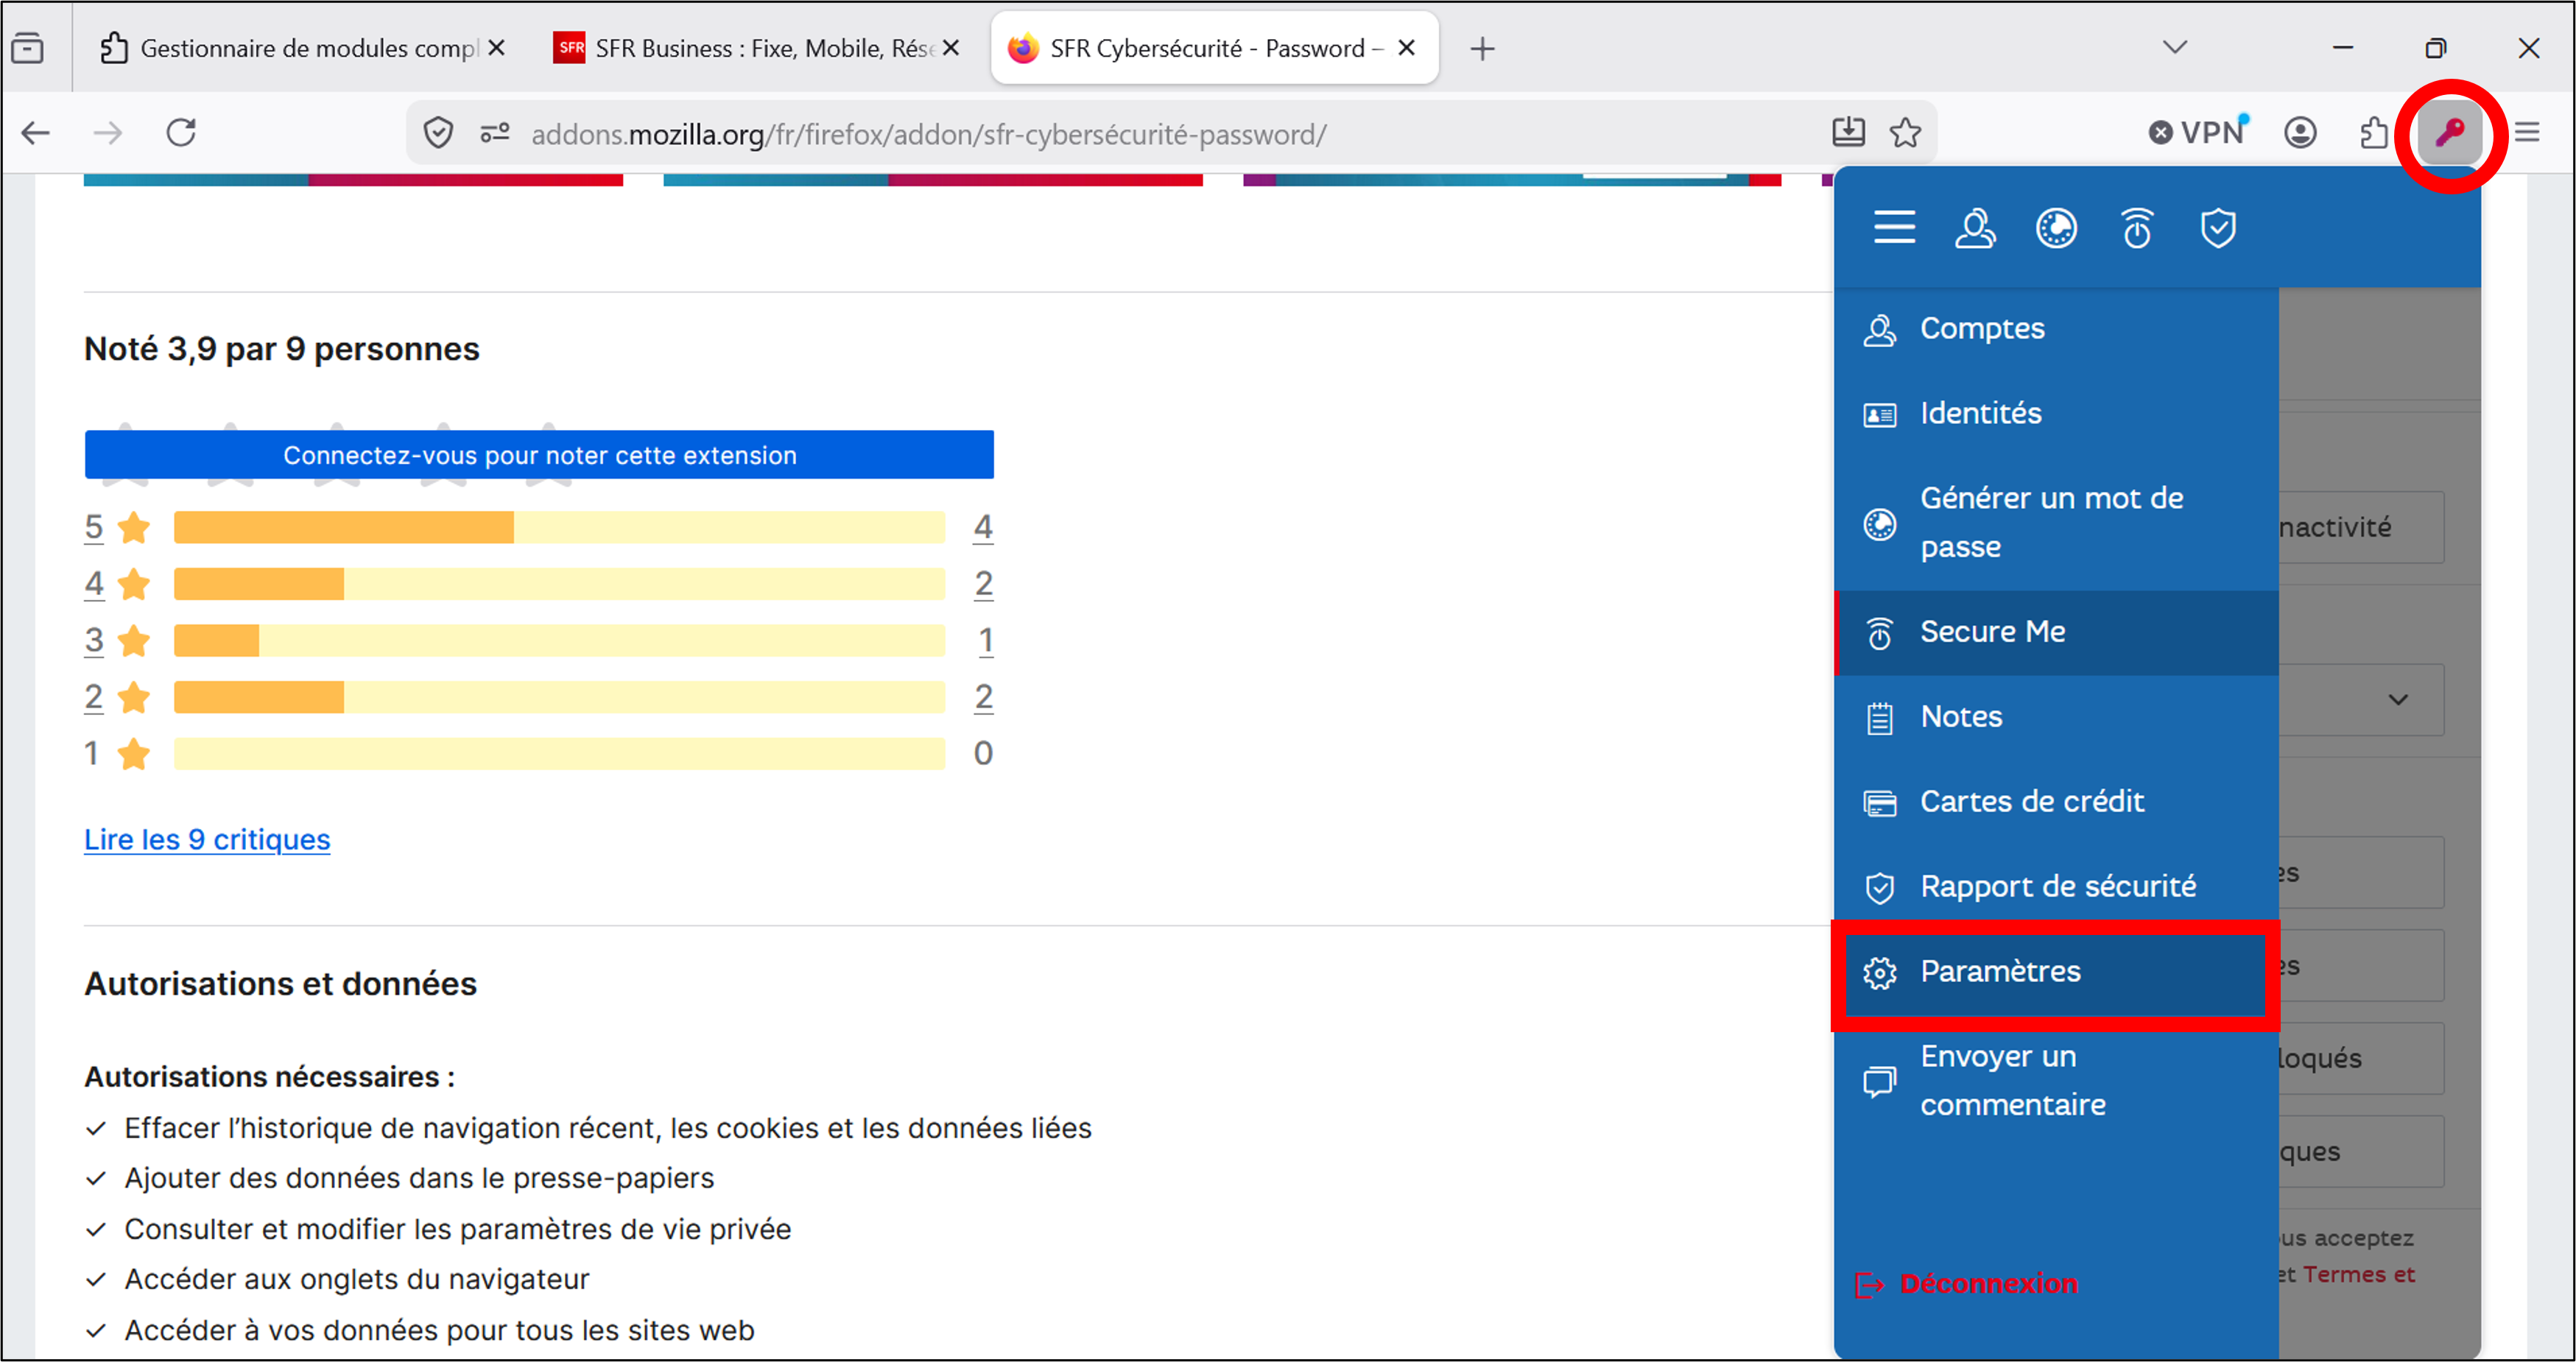
Task: Click the count 4 beside five stars
Action: coord(983,527)
